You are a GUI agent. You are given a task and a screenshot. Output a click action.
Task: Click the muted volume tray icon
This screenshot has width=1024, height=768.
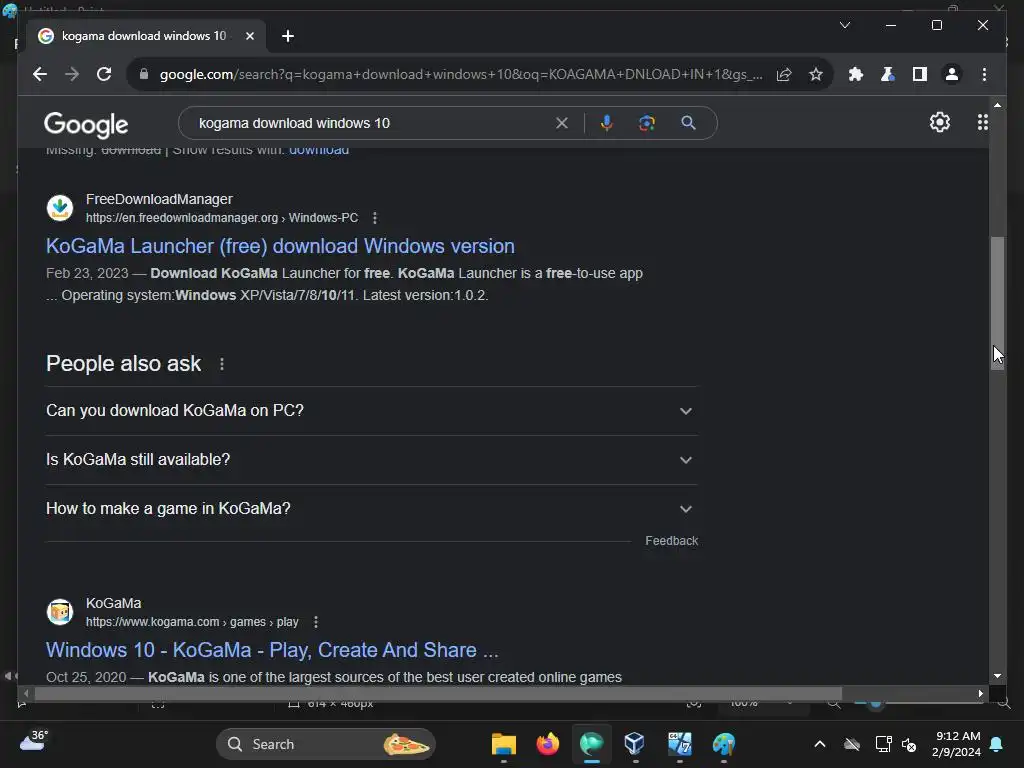click(x=909, y=744)
